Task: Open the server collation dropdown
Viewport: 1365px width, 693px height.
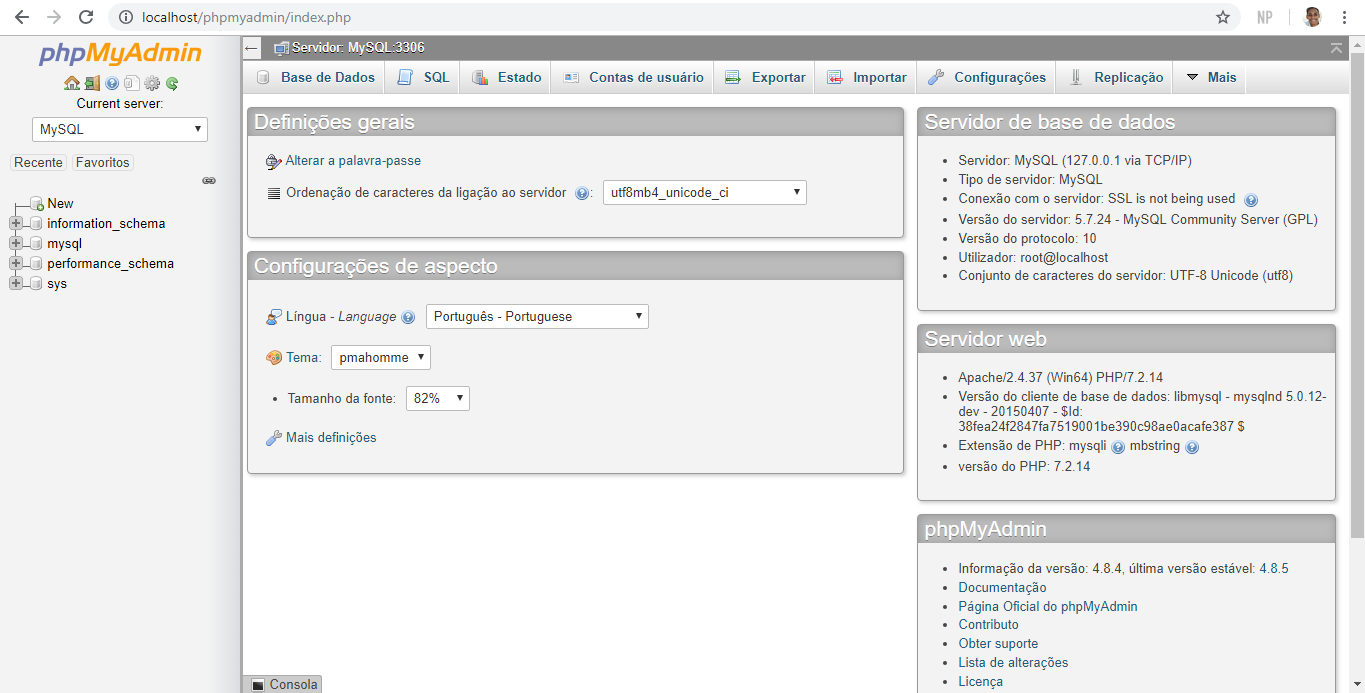Action: (702, 192)
